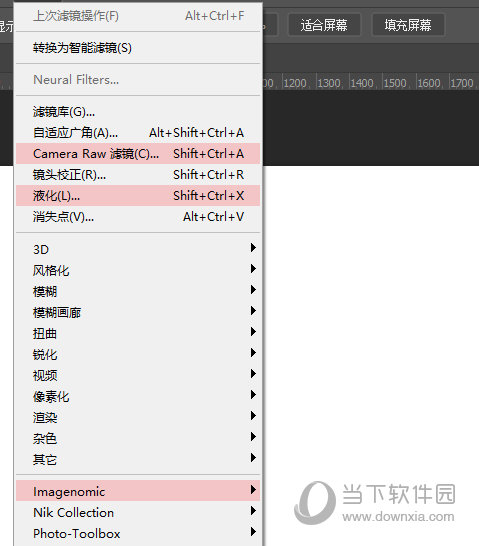Click the 1200 mark on horizontal ruler

click(x=295, y=83)
